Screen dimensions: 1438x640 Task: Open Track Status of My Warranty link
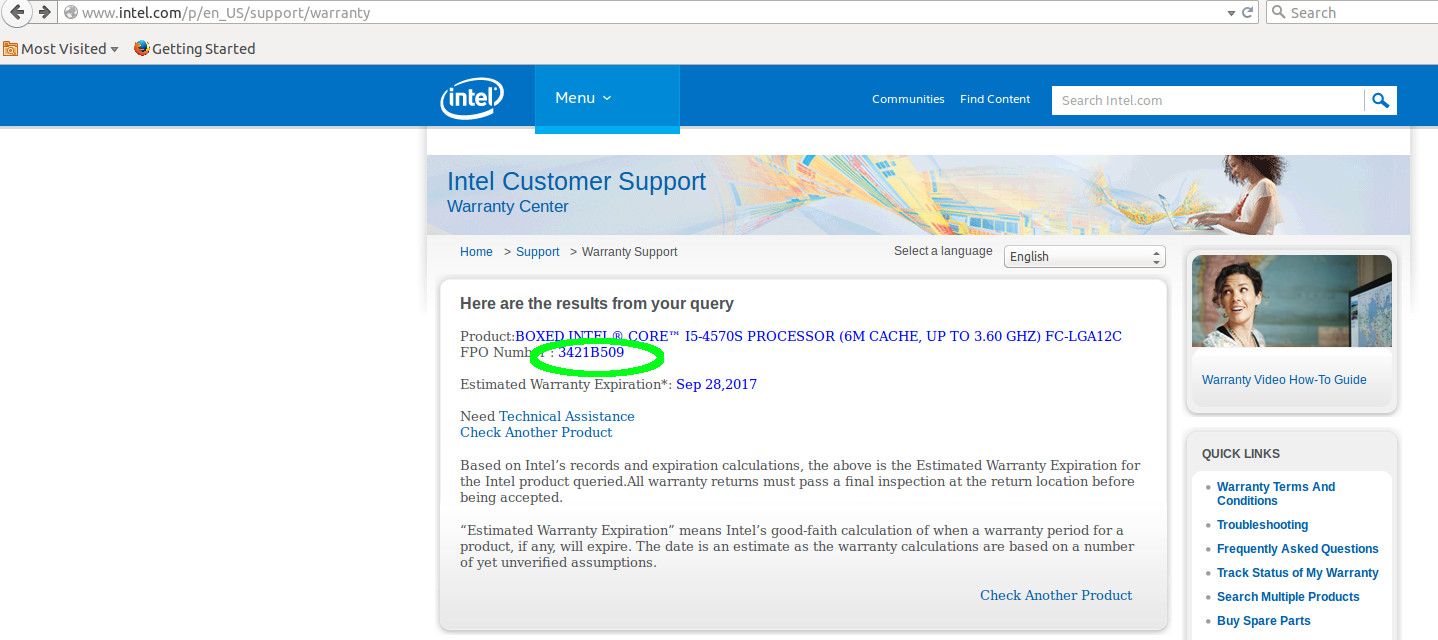coord(1297,573)
